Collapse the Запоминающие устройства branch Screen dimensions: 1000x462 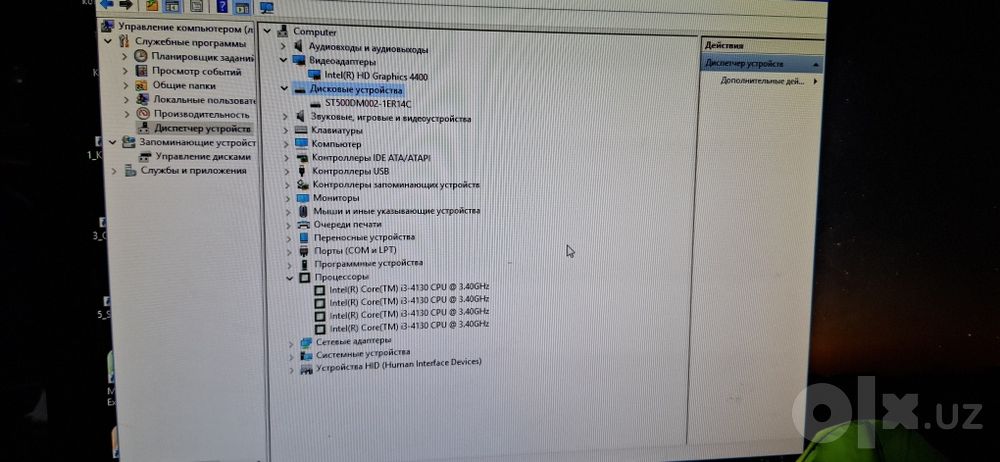114,142
